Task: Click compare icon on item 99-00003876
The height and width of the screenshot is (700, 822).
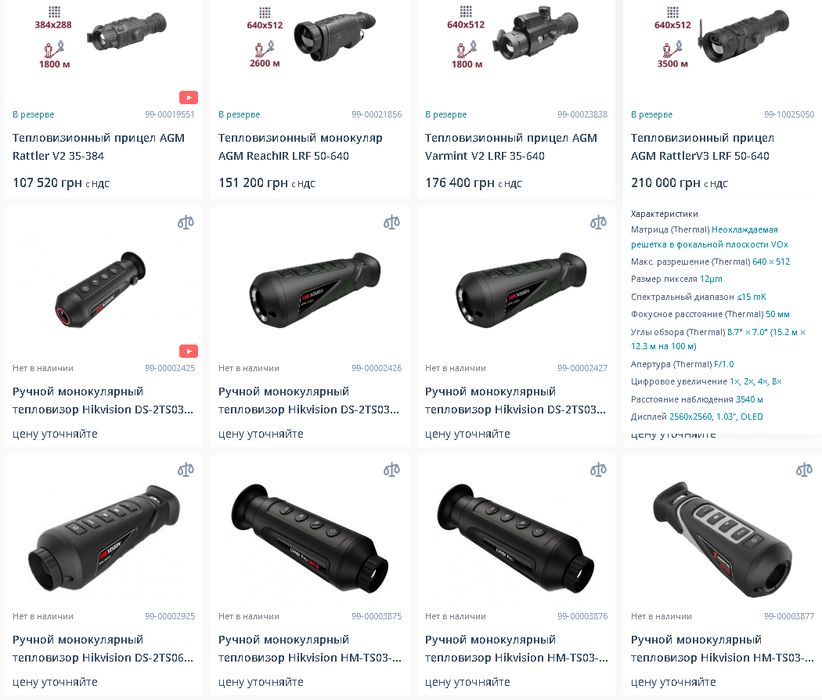Action: tap(598, 469)
